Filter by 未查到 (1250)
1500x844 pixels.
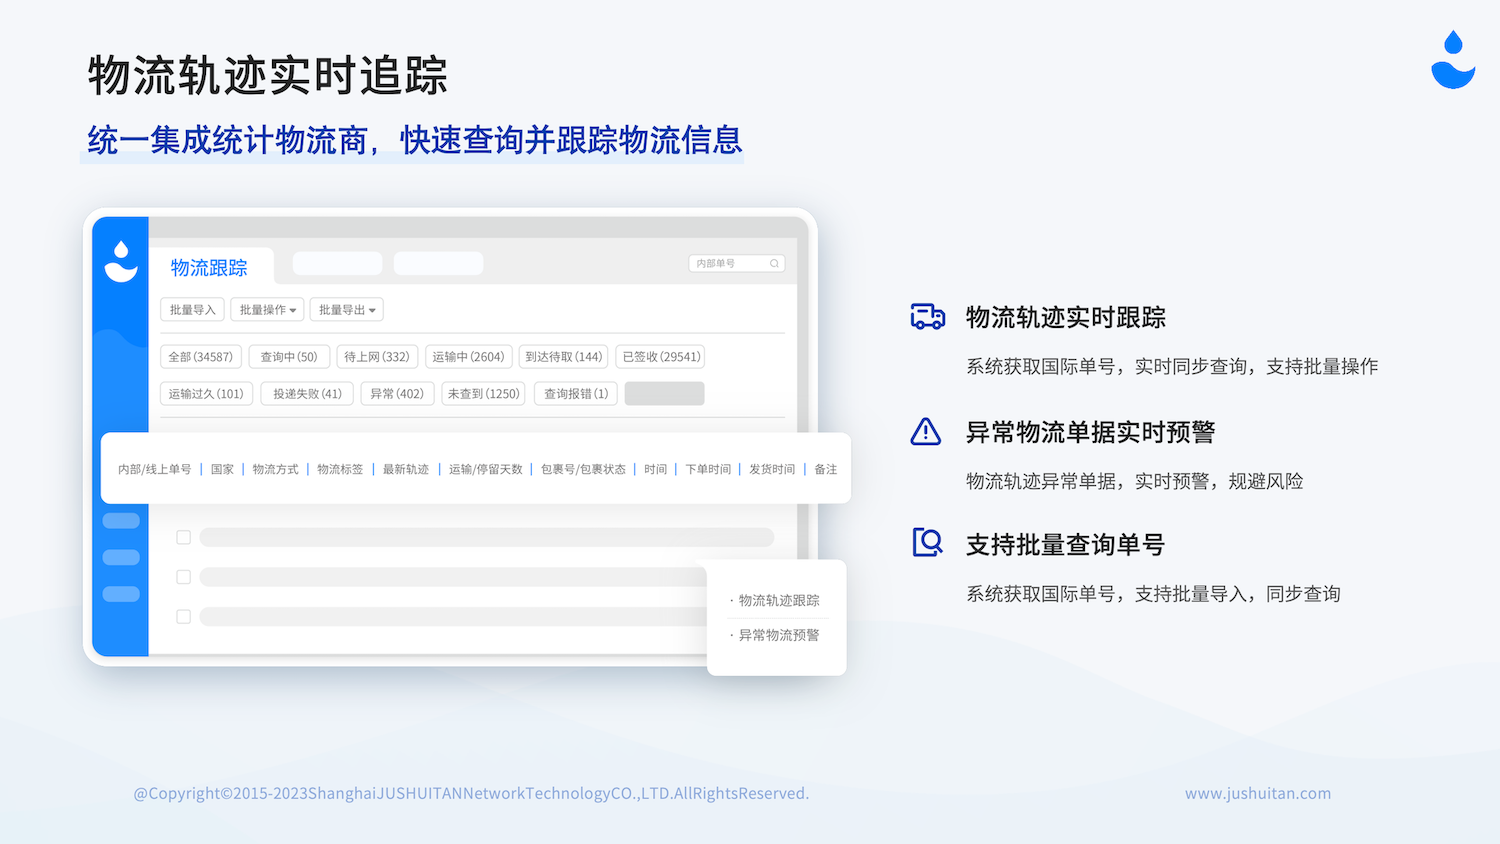484,394
